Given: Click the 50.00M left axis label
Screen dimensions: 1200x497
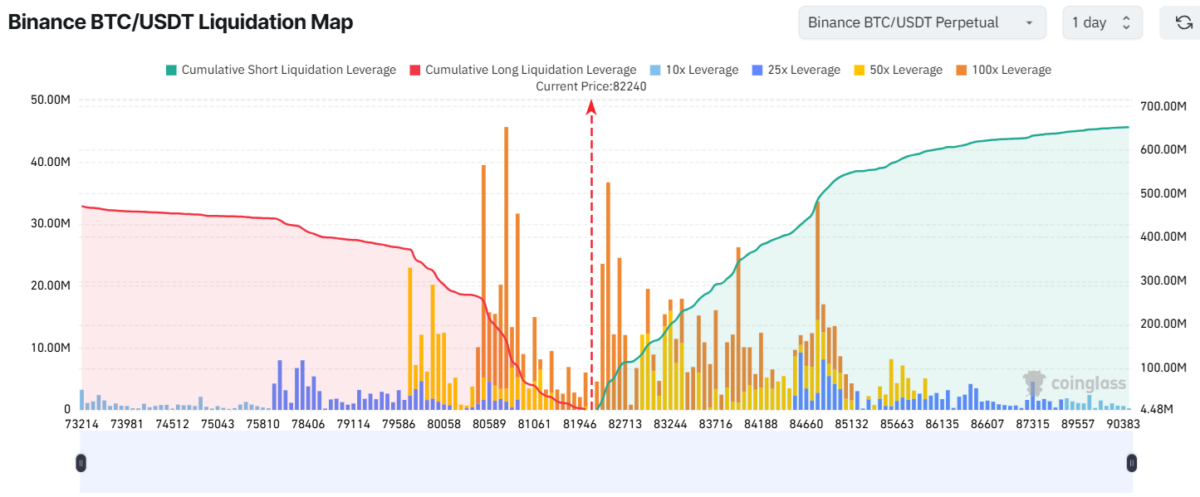Looking at the screenshot, I should tap(51, 100).
